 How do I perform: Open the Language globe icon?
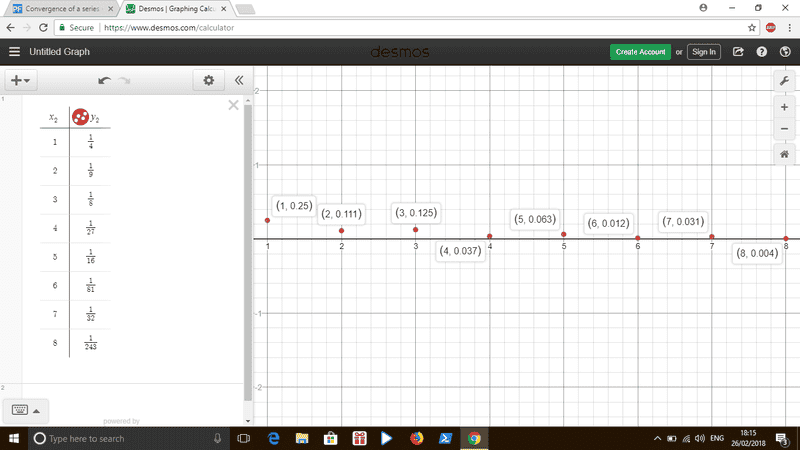784,52
